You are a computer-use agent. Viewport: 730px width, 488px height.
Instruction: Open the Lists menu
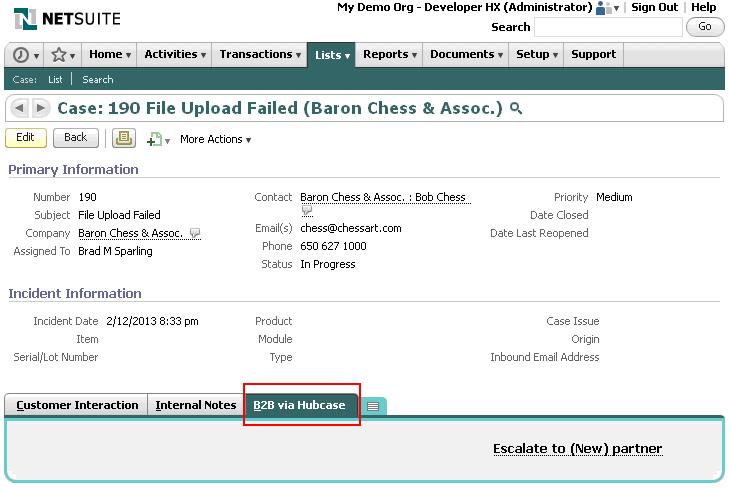point(331,55)
